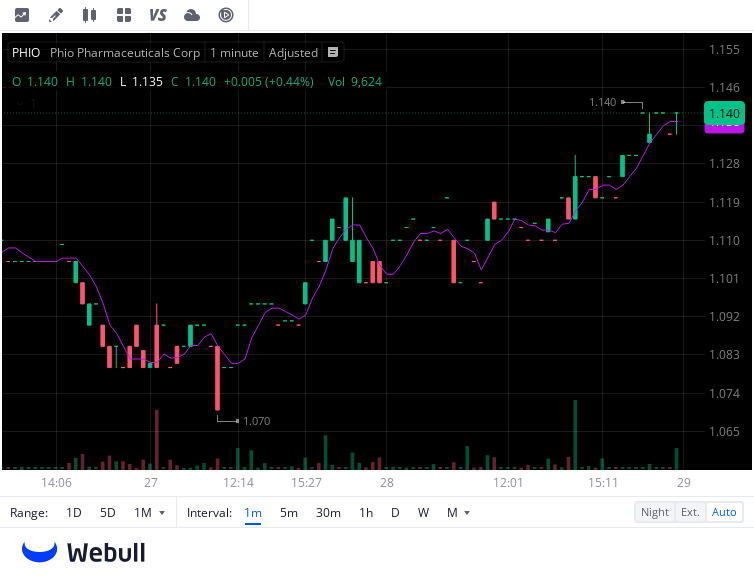Select the W weekly interval
Image resolution: width=754 pixels, height=576 pixels.
[x=423, y=513]
